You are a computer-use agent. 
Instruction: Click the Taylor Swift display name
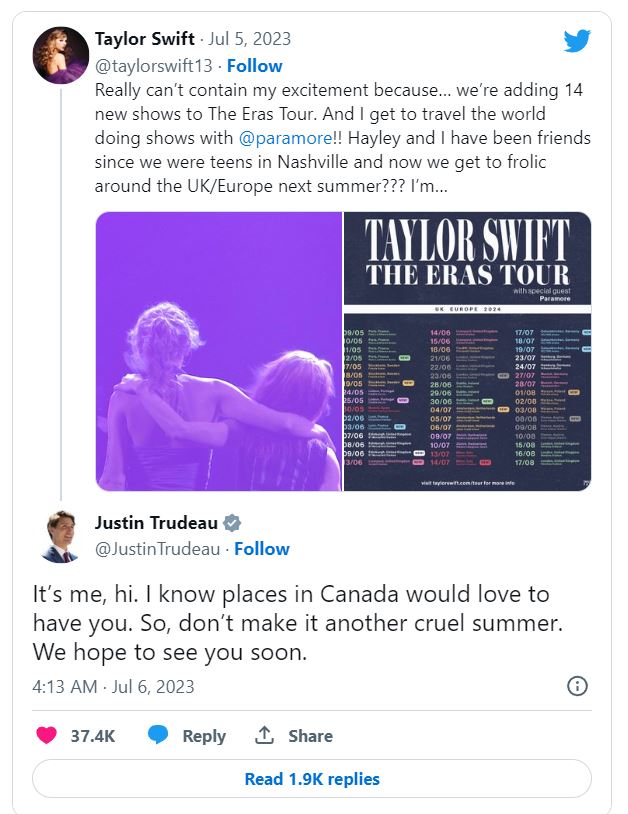click(x=146, y=39)
